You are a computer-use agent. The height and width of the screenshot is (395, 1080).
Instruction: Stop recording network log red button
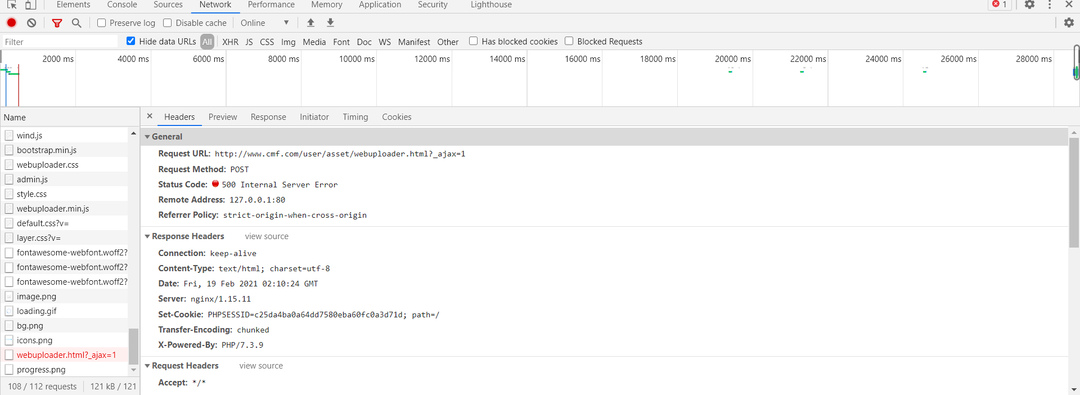click(x=12, y=23)
